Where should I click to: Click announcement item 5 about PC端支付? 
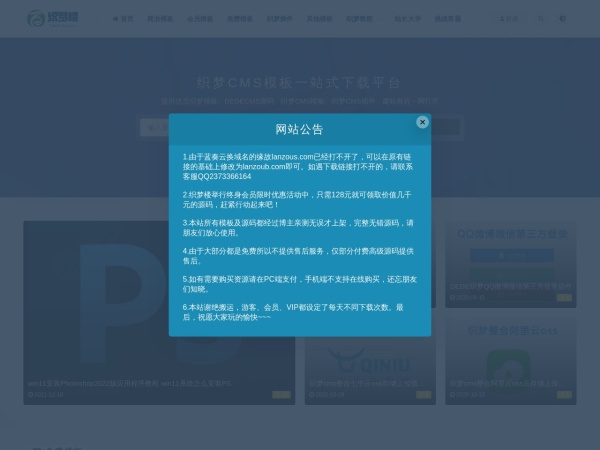[x=300, y=284]
